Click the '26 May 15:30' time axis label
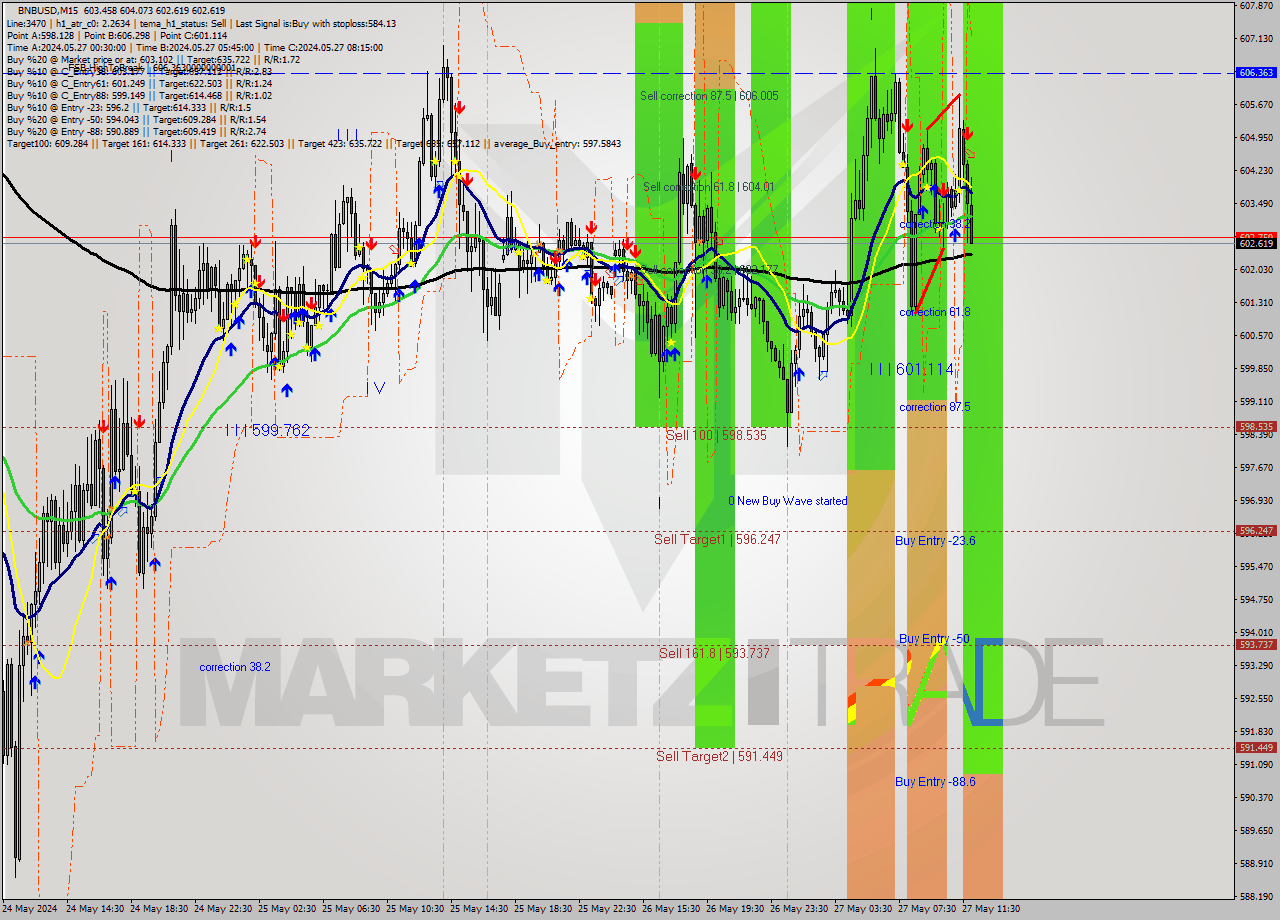Viewport: 1280px width, 920px height. [671, 909]
